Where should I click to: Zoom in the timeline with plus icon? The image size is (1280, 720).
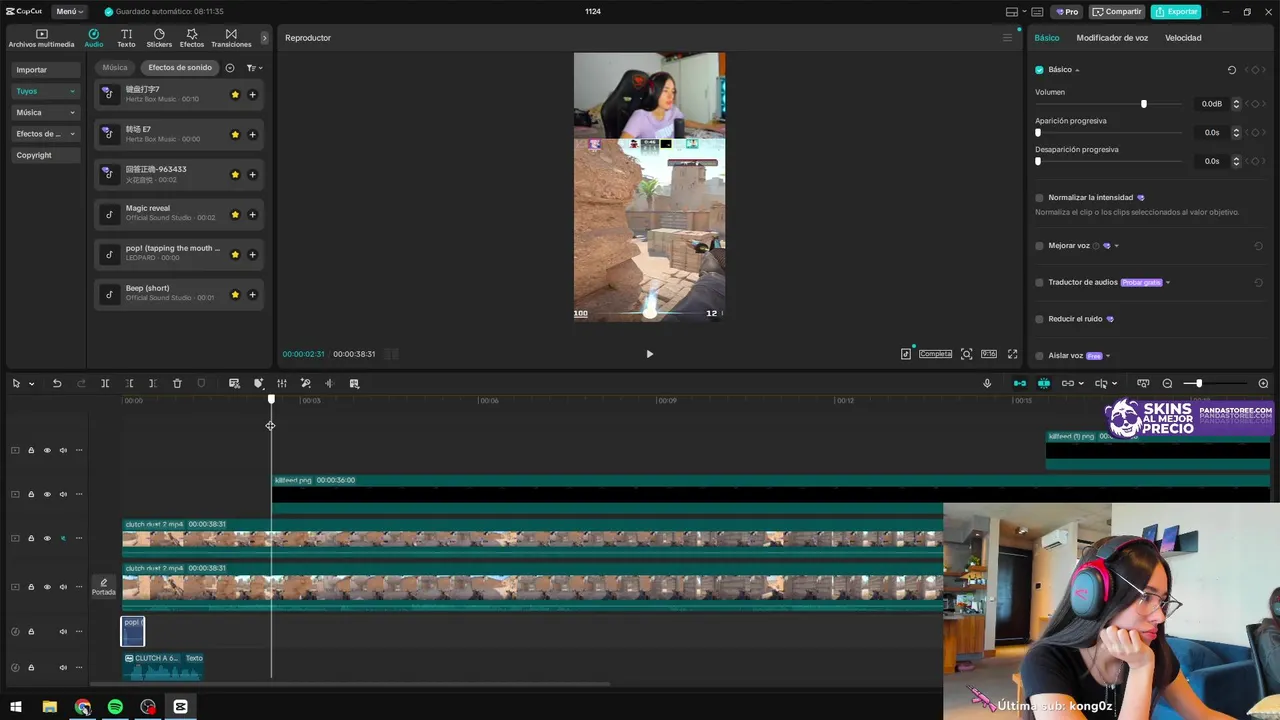tap(1263, 383)
